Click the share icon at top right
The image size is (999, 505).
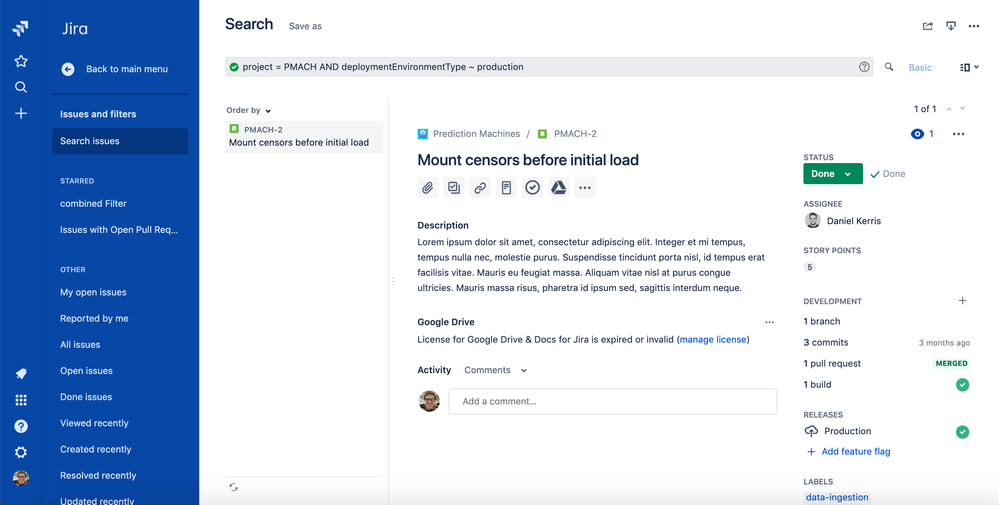[928, 26]
